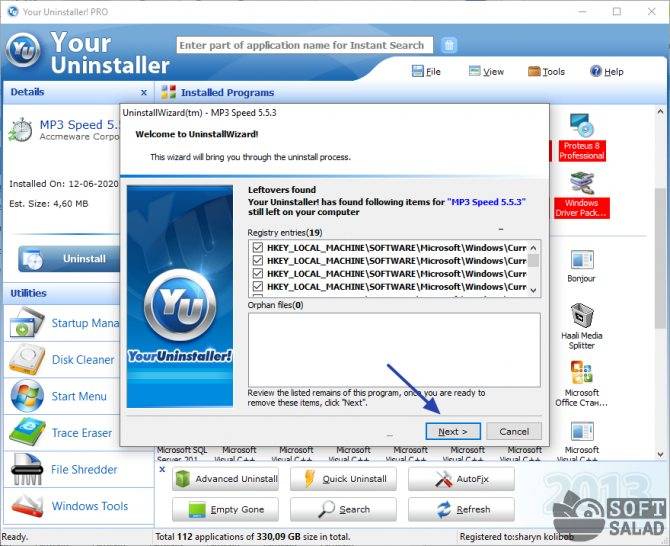Viewport: 670px width, 546px height.
Task: Open File Shredder utility
Action: tap(79, 470)
